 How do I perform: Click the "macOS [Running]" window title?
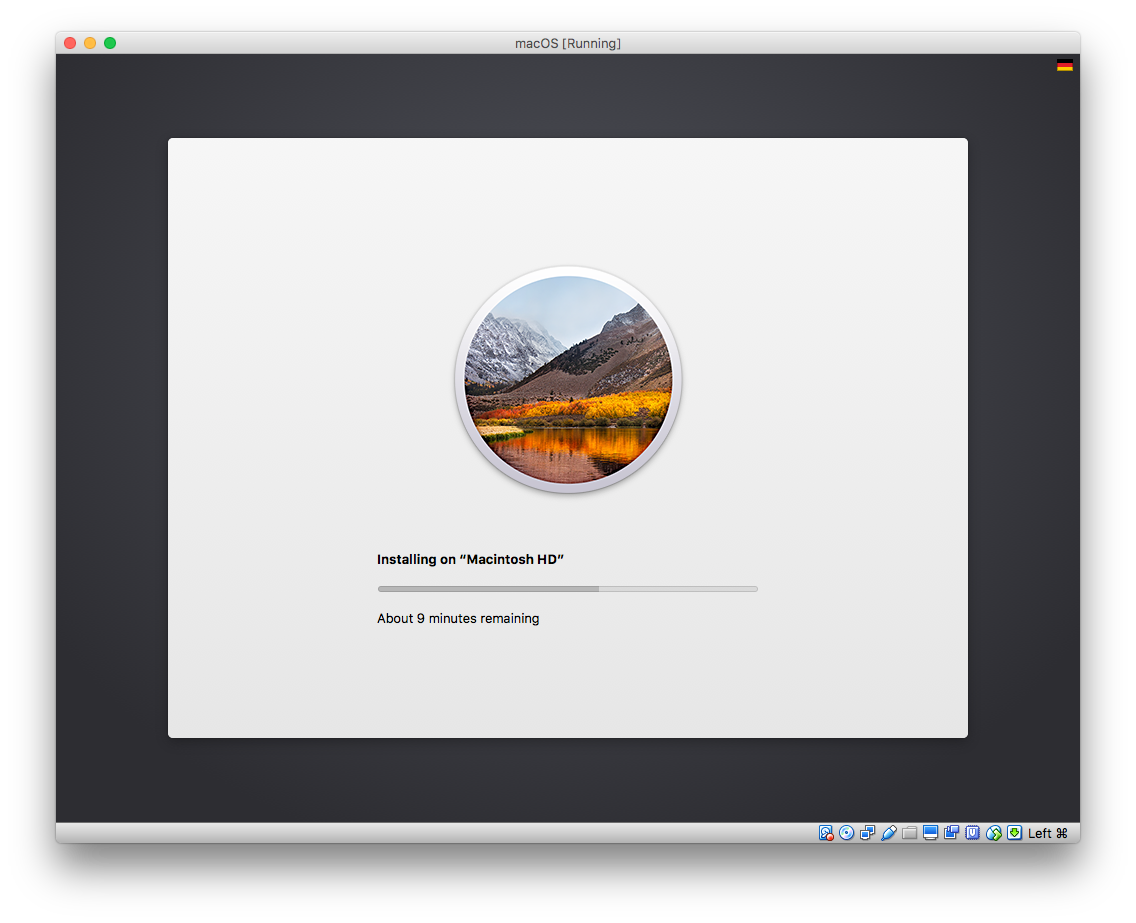click(568, 43)
